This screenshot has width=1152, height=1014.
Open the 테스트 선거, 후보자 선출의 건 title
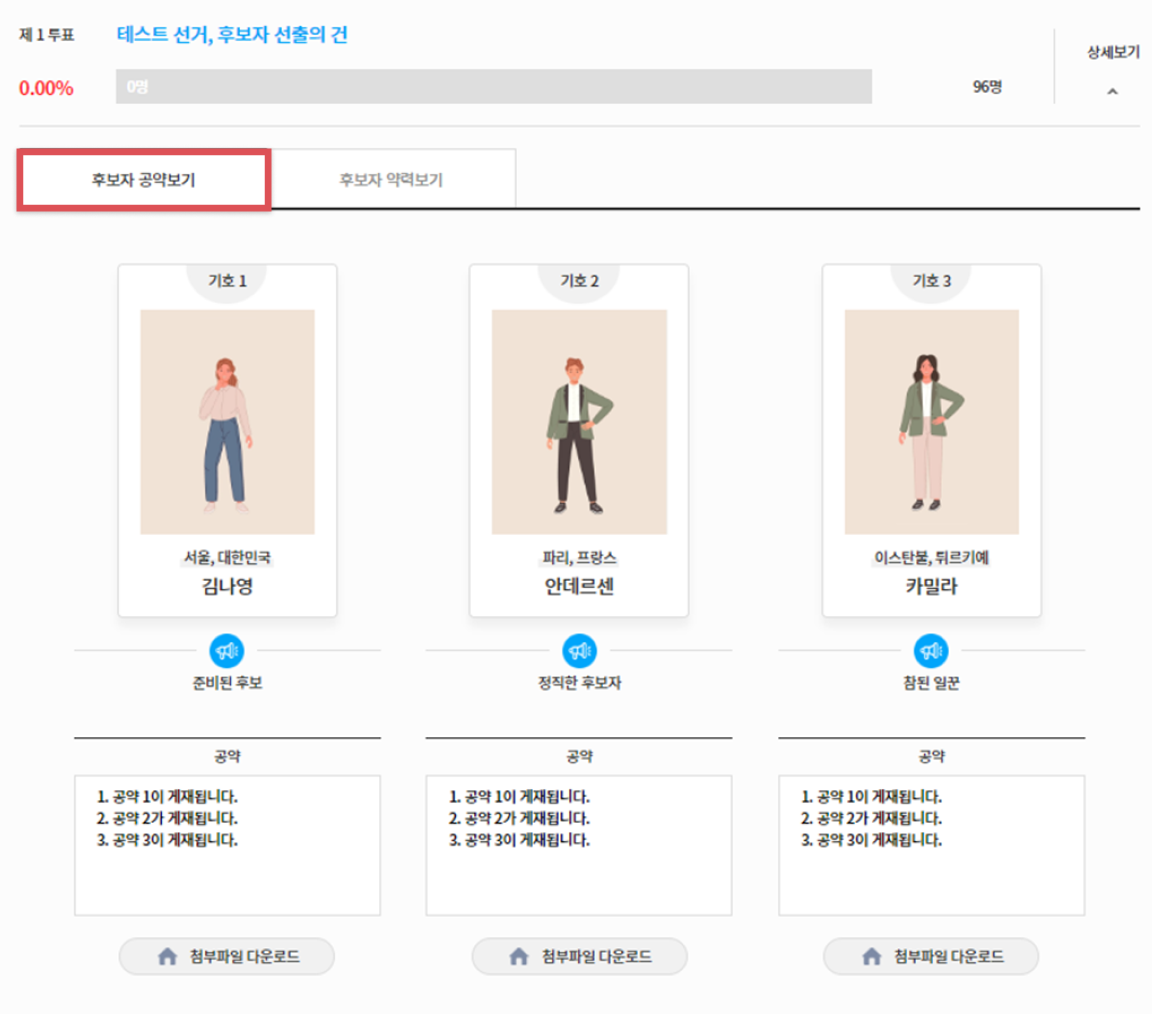click(x=232, y=35)
